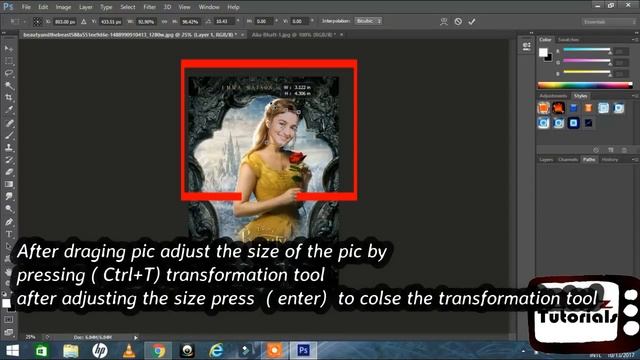Open the Styles panel options menu

coord(635,96)
